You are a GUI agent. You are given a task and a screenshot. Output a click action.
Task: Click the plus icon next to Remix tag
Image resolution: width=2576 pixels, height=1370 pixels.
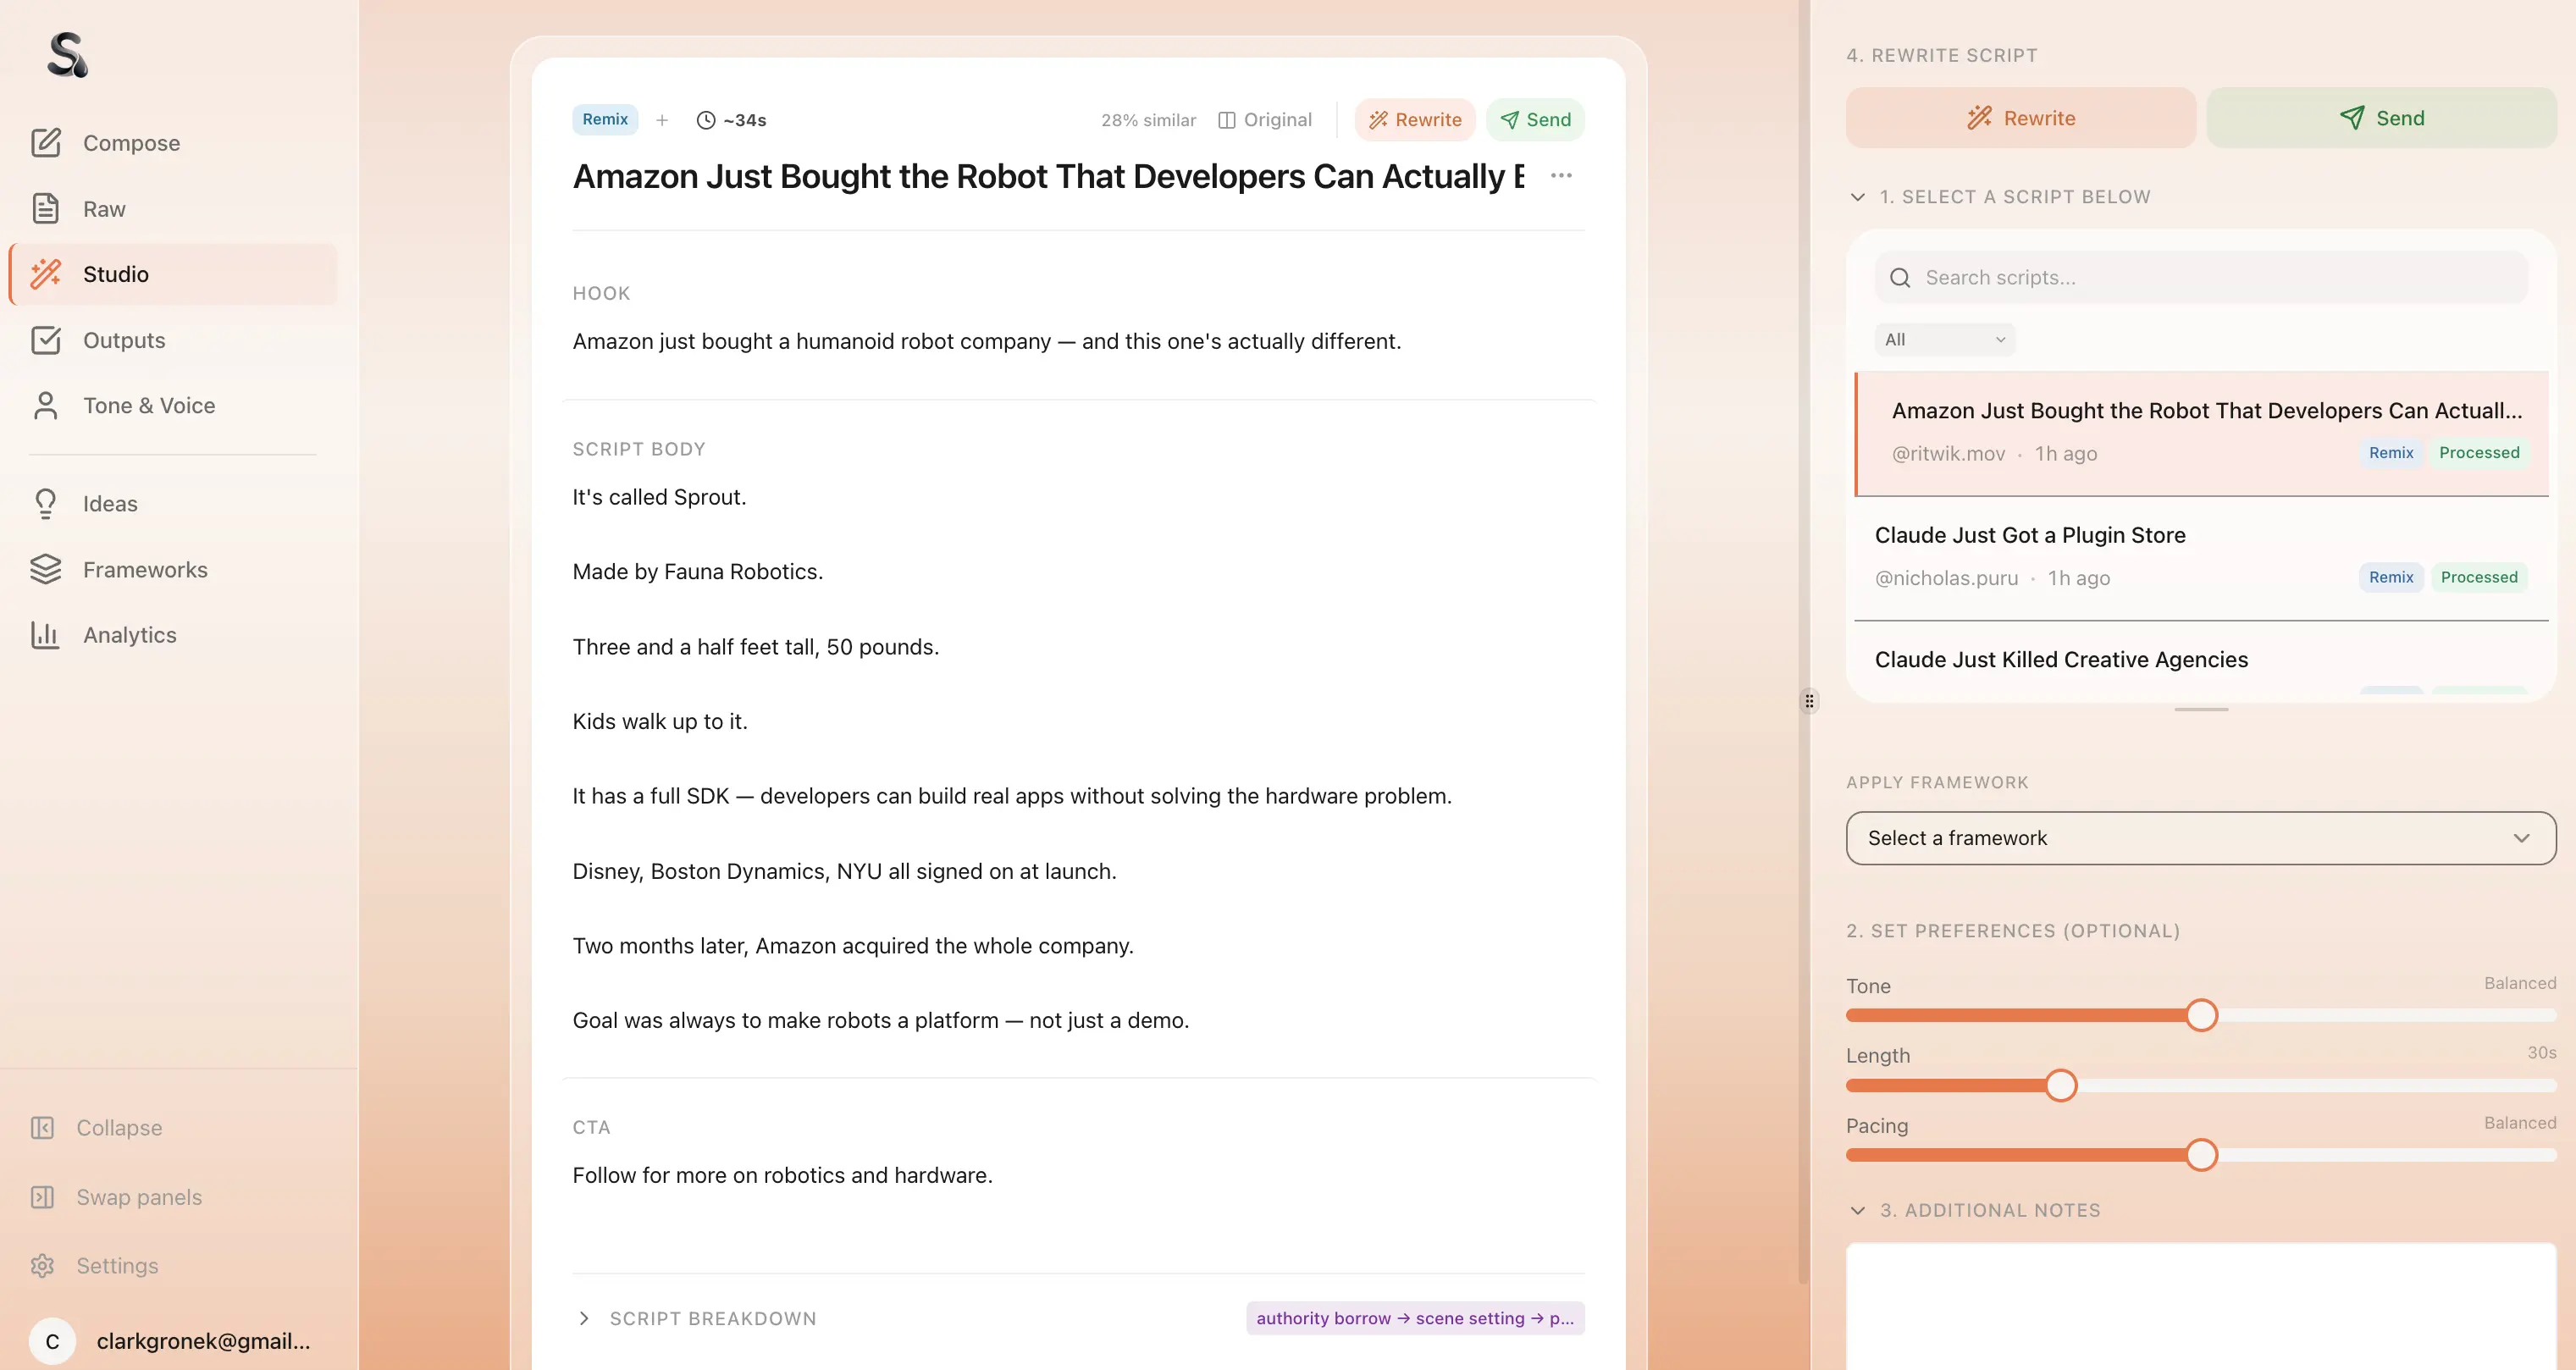[x=662, y=120]
